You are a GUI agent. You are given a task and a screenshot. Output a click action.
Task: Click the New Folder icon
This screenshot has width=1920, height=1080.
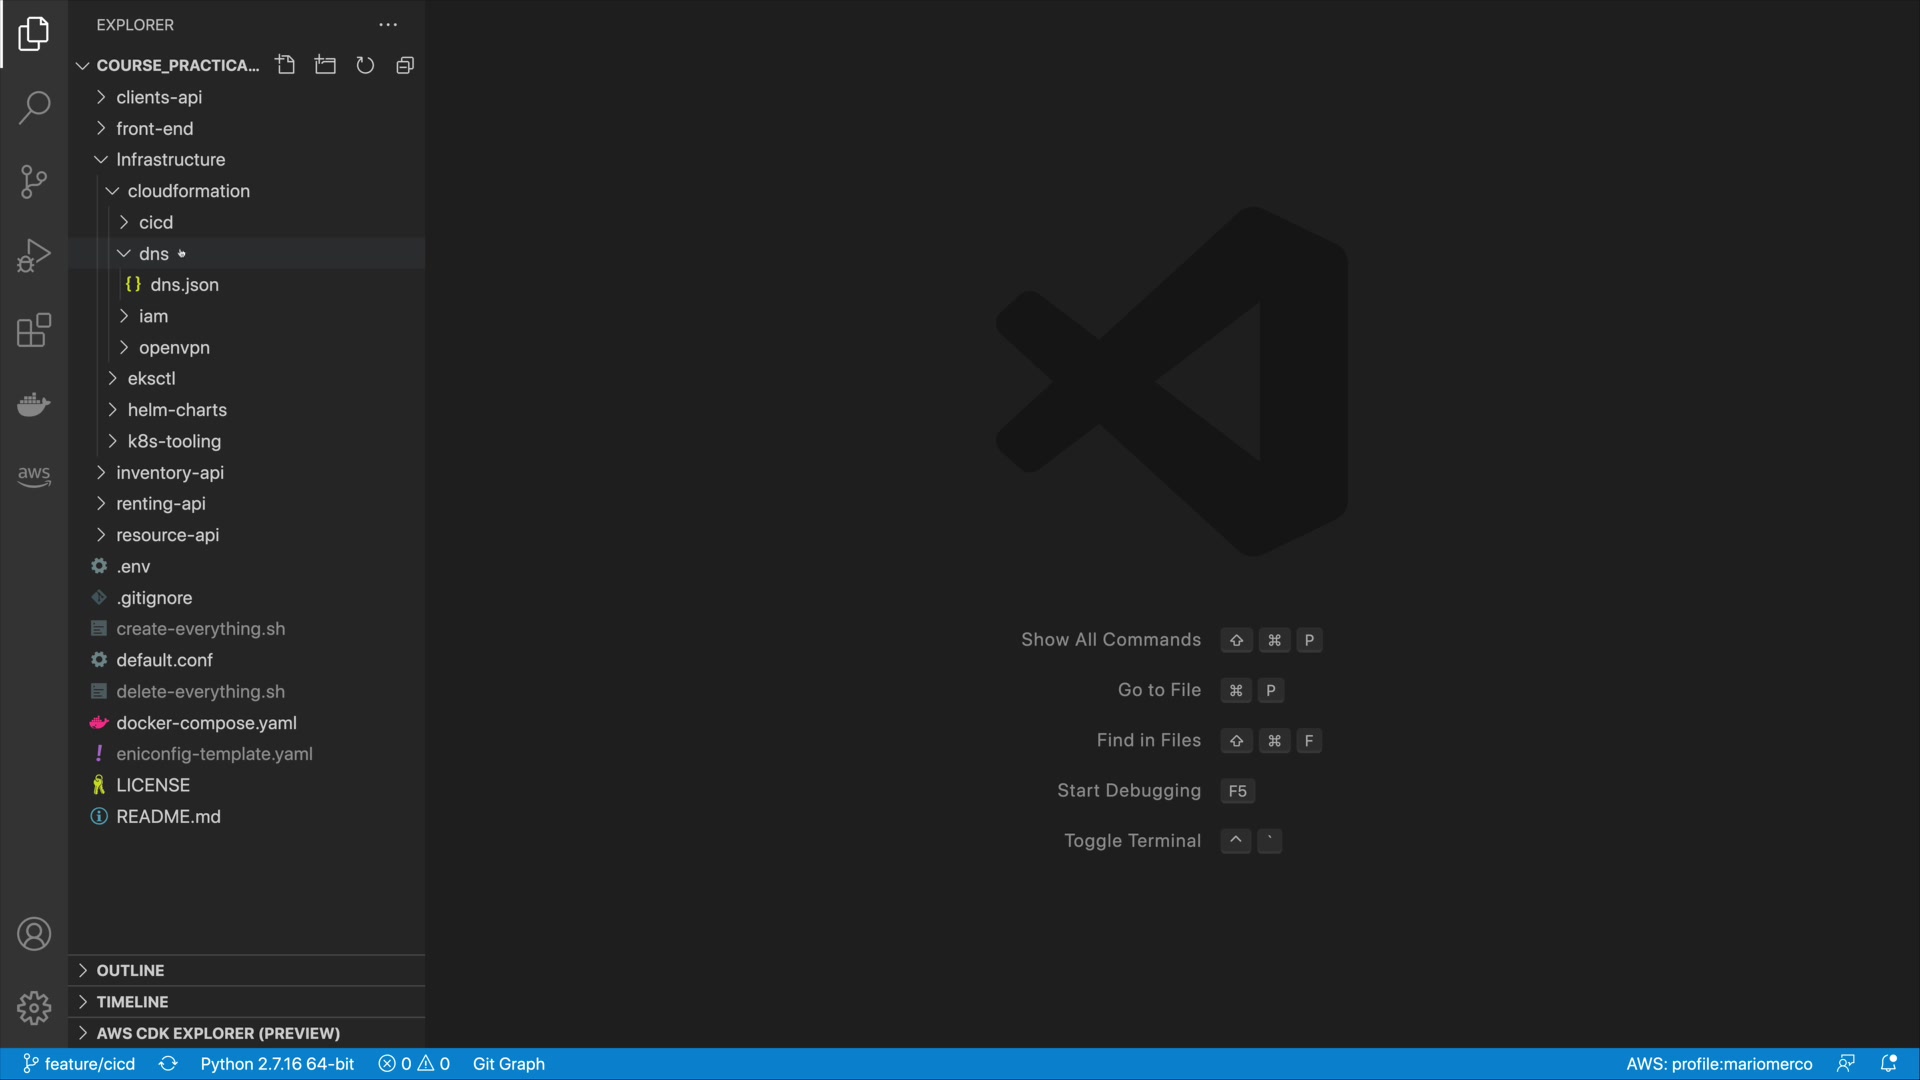pos(325,65)
